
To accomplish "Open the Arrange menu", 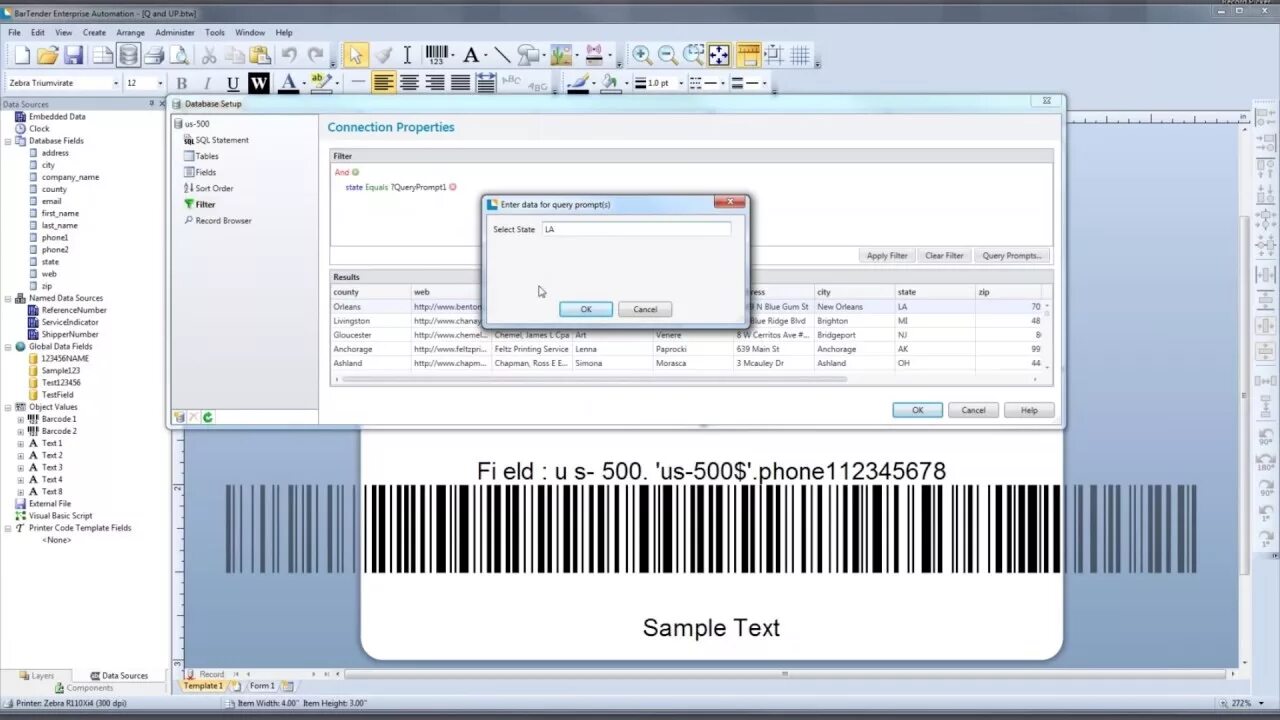I will pyautogui.click(x=130, y=33).
